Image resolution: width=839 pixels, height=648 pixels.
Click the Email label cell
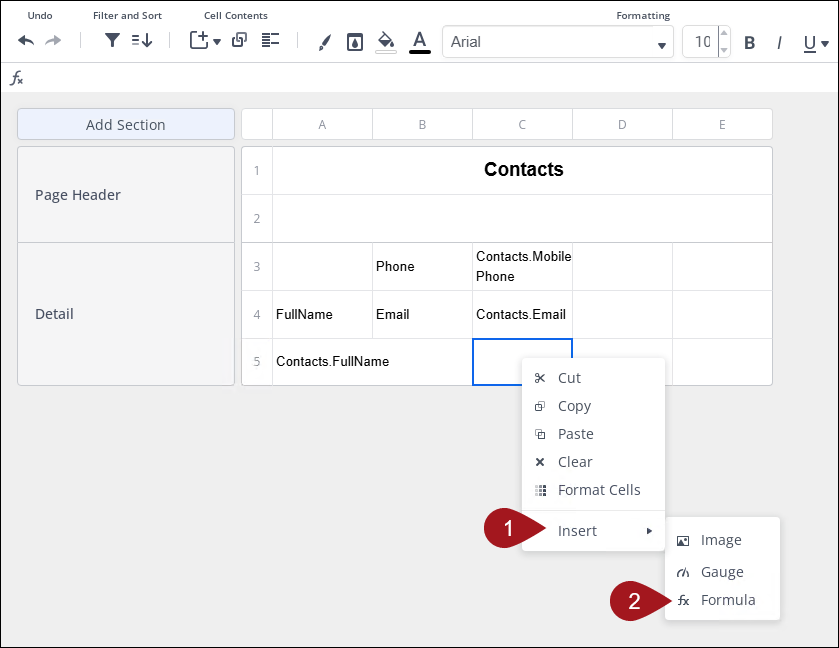pyautogui.click(x=422, y=315)
